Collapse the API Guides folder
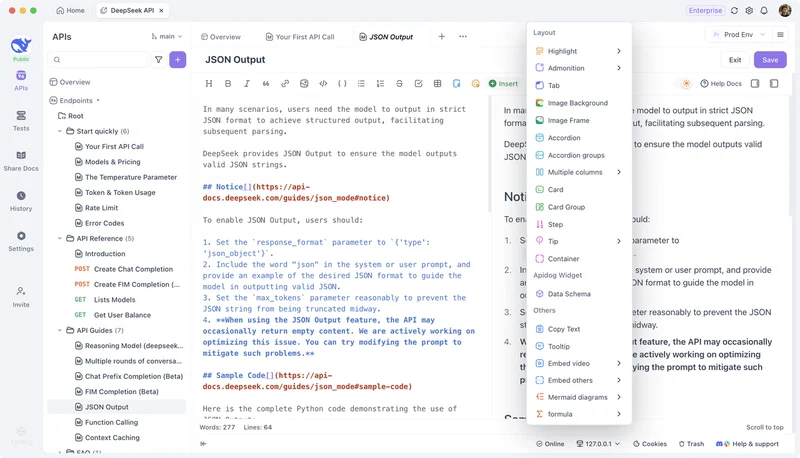Screen dimensions: 800x458 pos(60,330)
